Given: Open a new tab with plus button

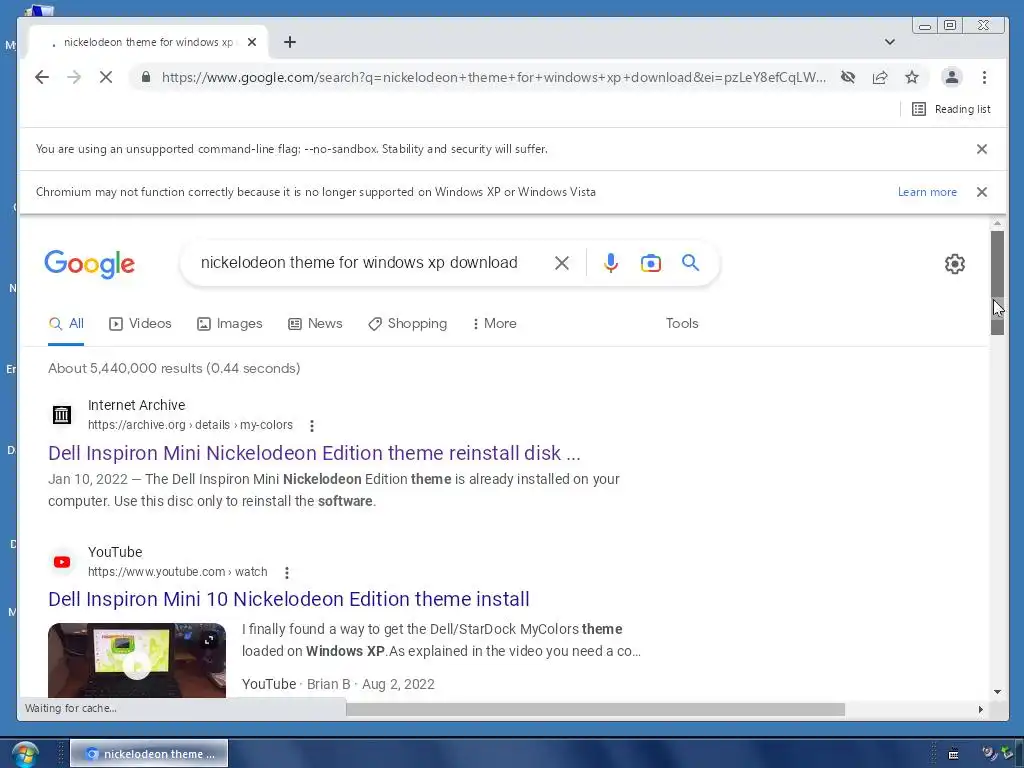Looking at the screenshot, I should 290,42.
